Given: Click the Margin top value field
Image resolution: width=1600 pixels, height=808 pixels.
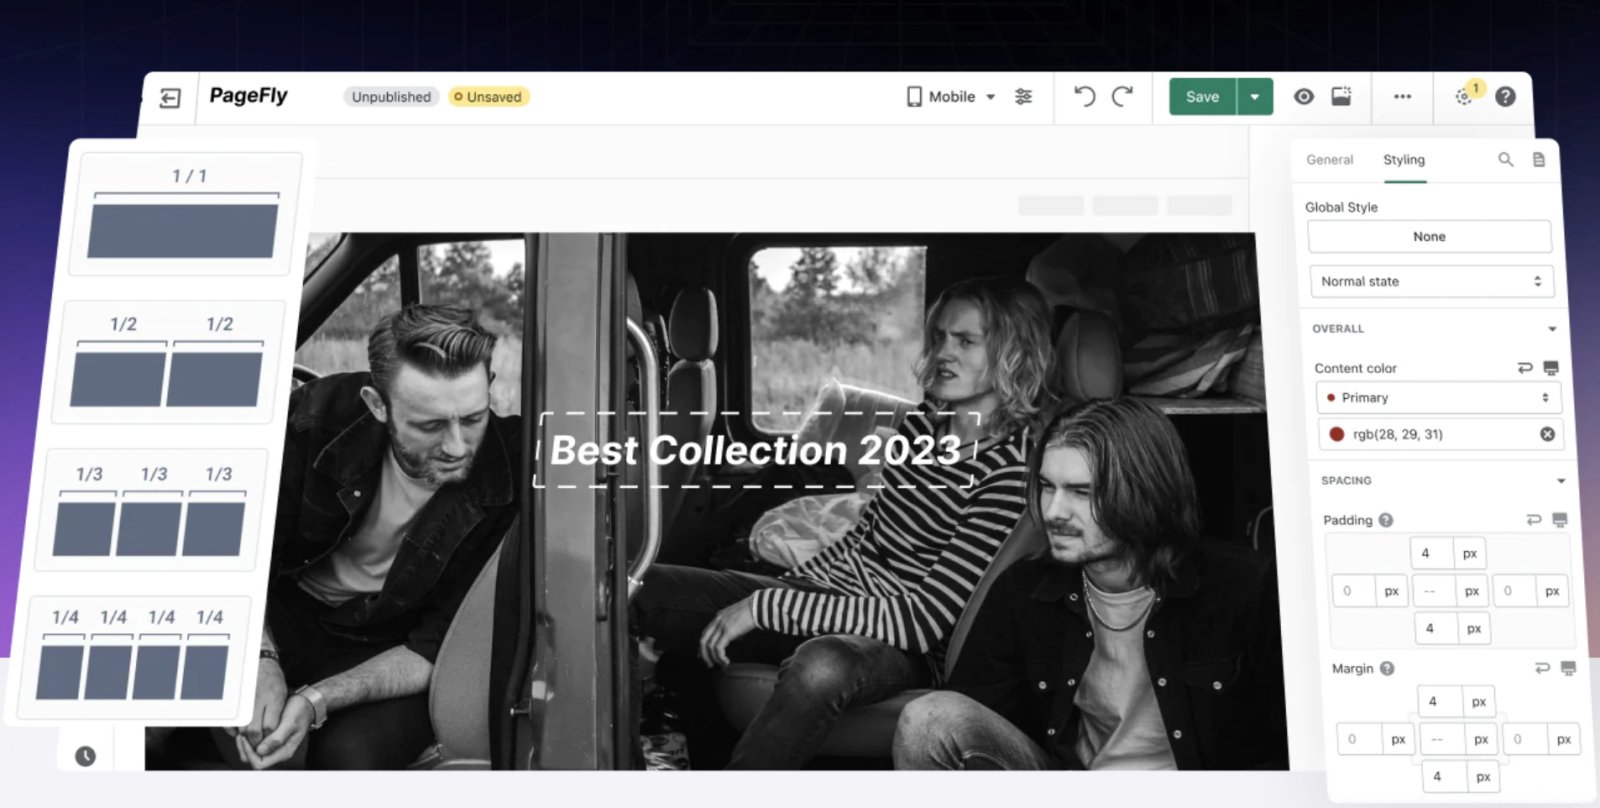Looking at the screenshot, I should 1439,702.
